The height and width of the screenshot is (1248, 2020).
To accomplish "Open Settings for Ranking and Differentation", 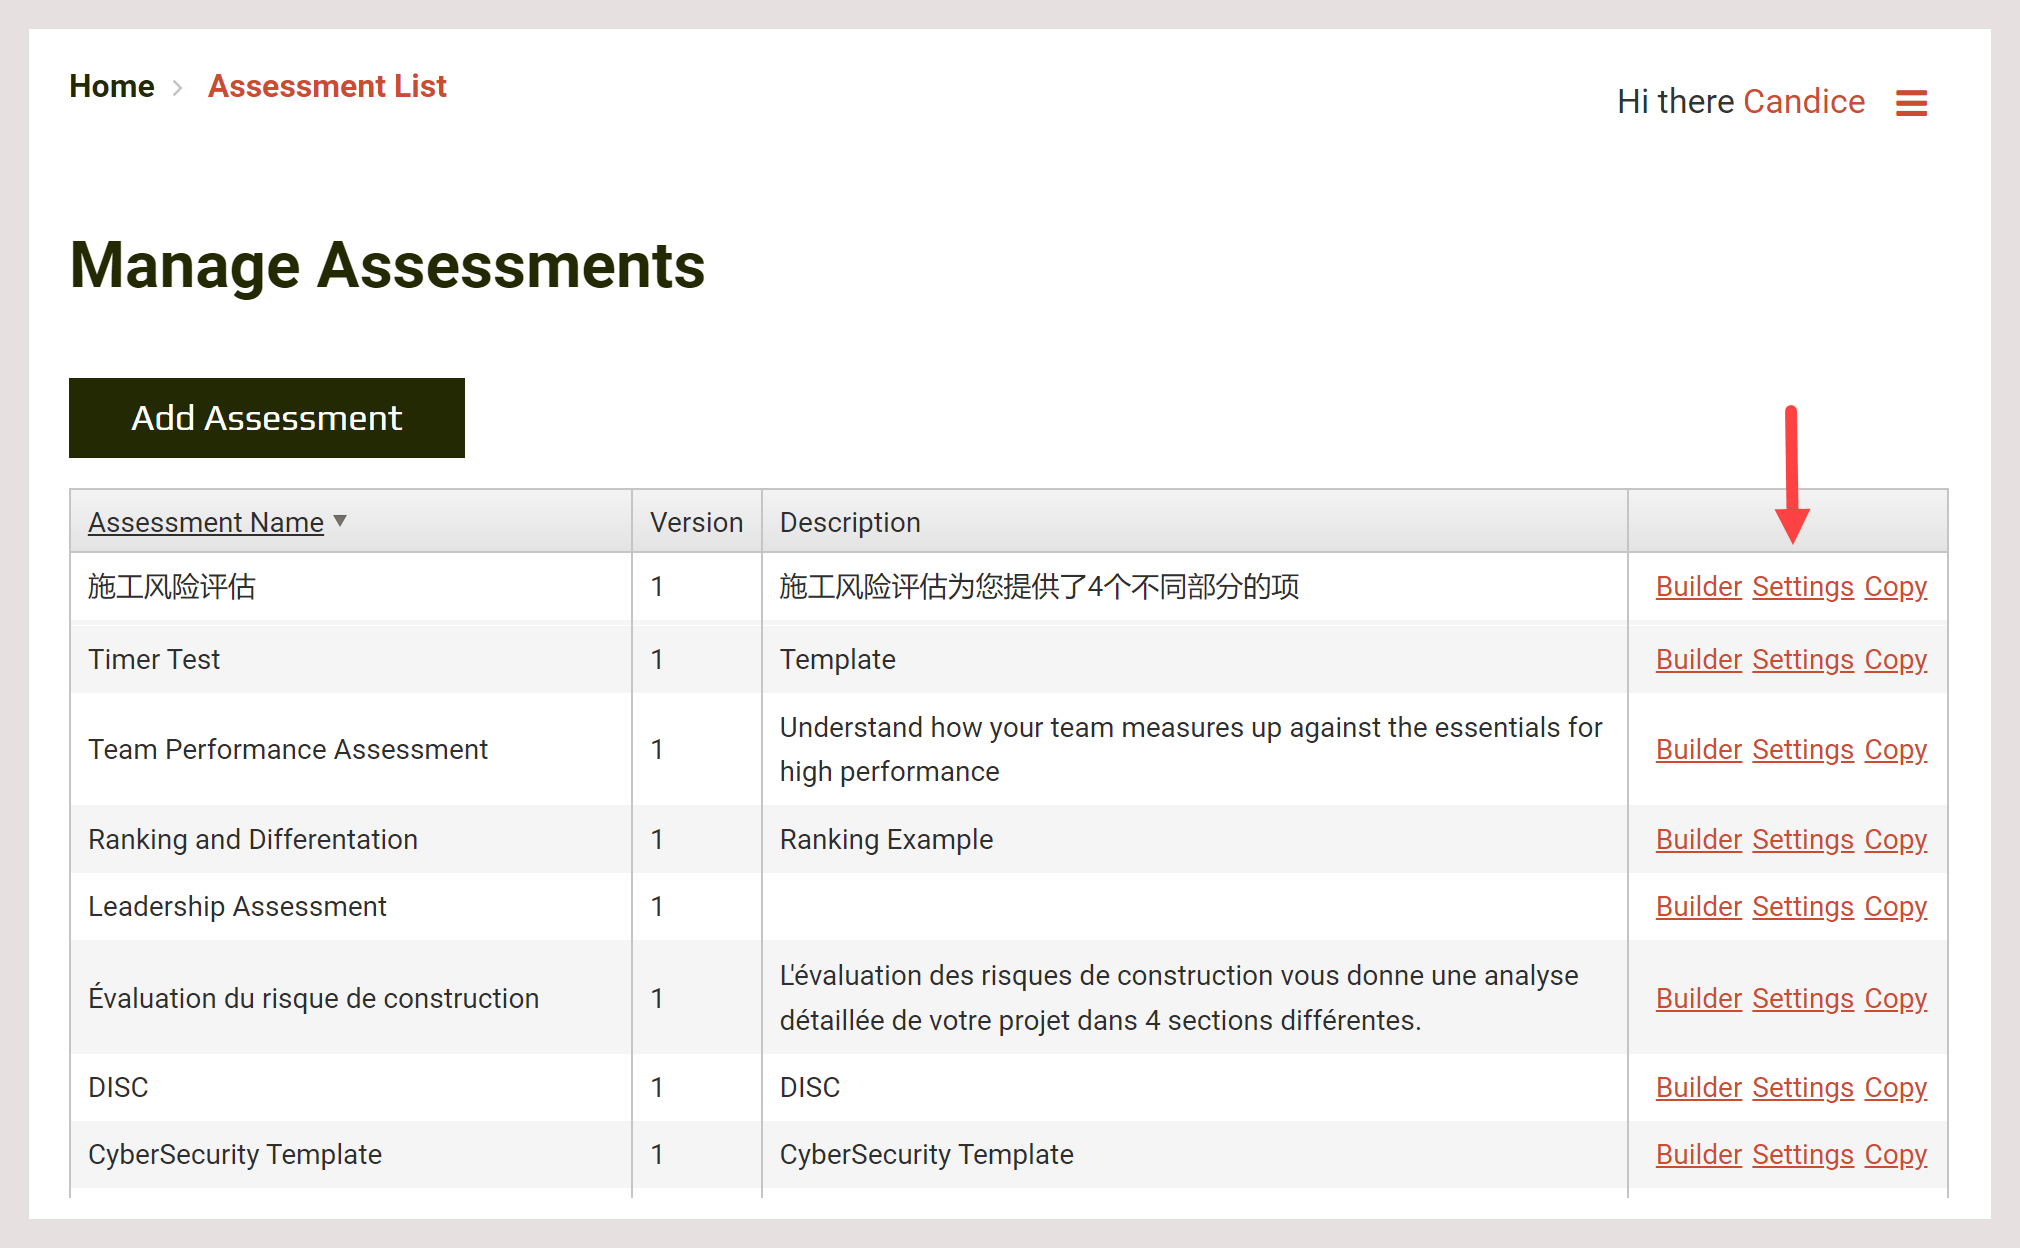I will click(x=1802, y=839).
